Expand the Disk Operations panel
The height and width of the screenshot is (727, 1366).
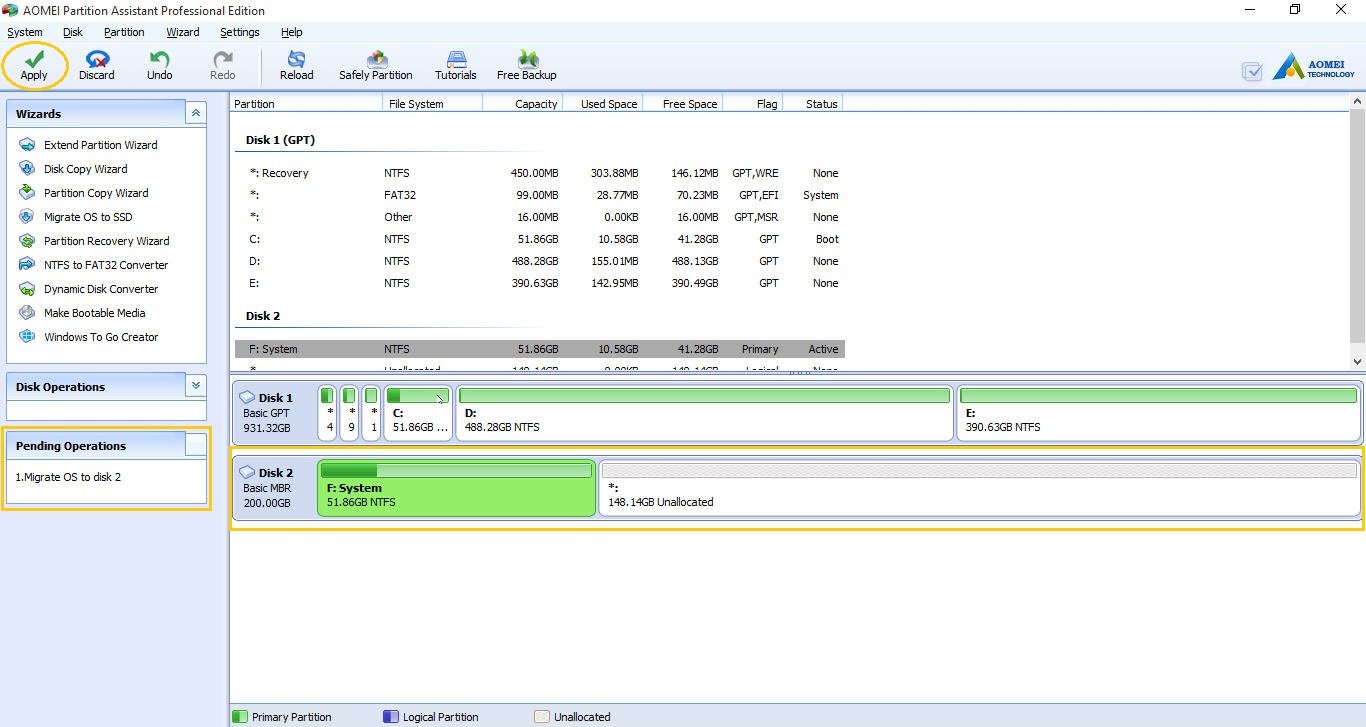click(x=196, y=386)
